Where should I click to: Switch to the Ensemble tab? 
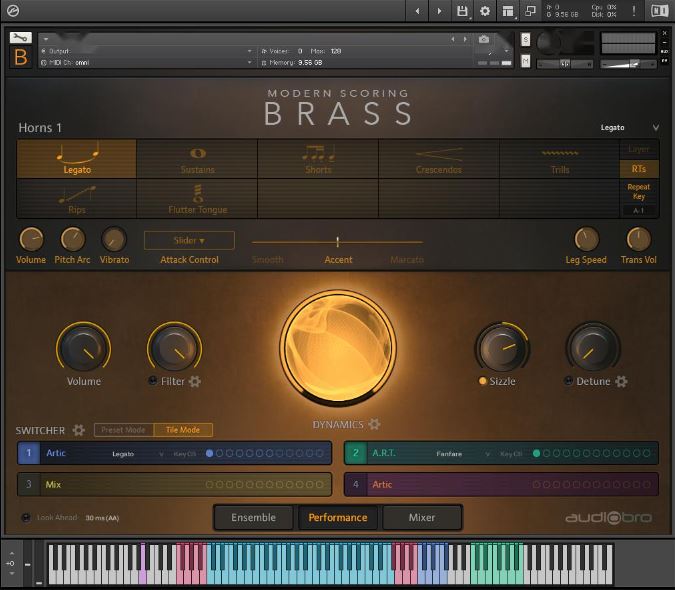(253, 517)
